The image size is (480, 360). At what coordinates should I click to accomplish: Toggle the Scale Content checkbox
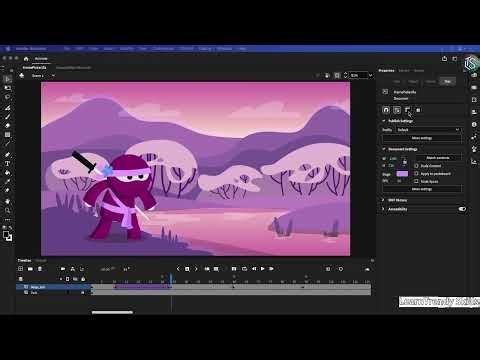tap(416, 166)
